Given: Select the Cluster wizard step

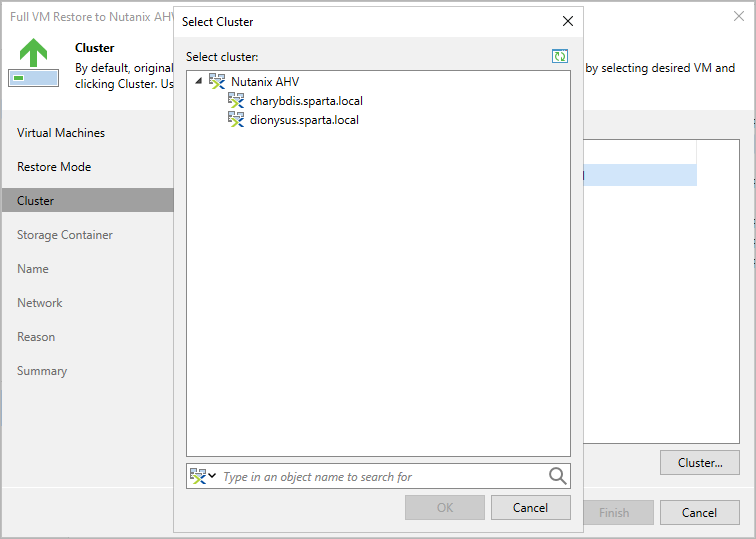Looking at the screenshot, I should click(88, 200).
